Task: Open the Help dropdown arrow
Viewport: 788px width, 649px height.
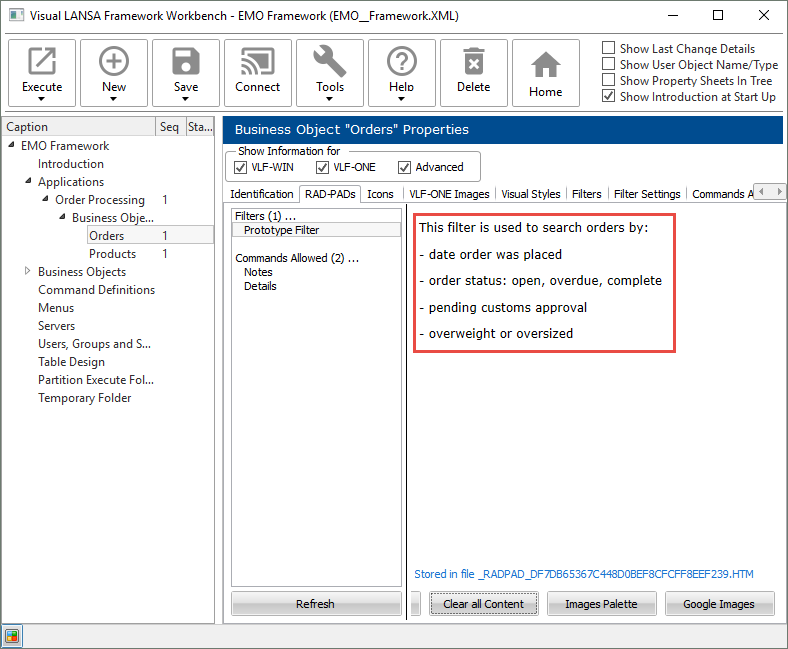Action: click(401, 99)
